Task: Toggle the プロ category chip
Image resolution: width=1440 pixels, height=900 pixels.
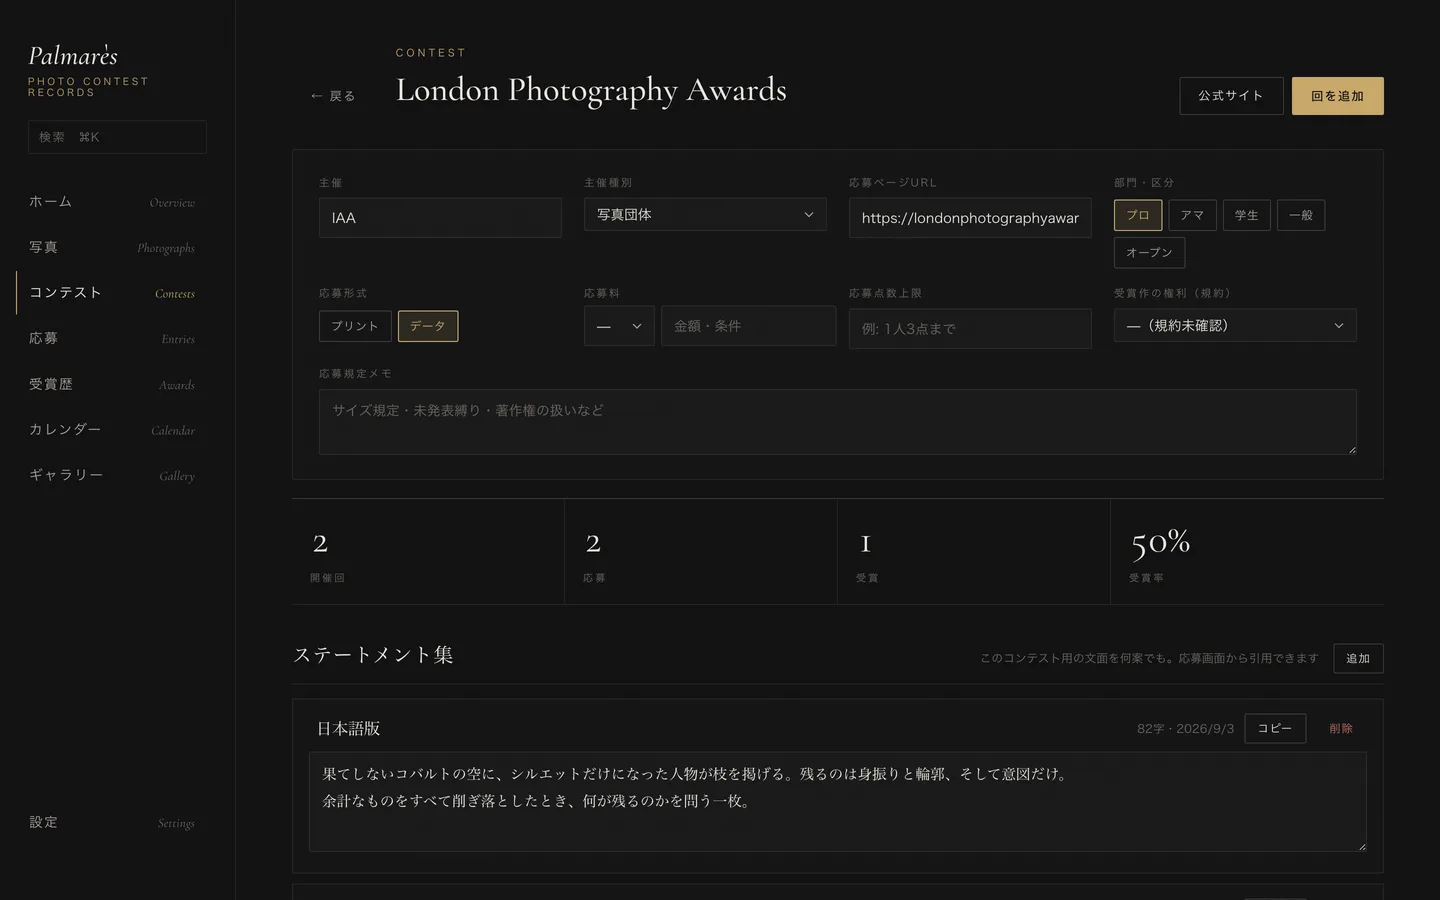Action: [x=1138, y=215]
